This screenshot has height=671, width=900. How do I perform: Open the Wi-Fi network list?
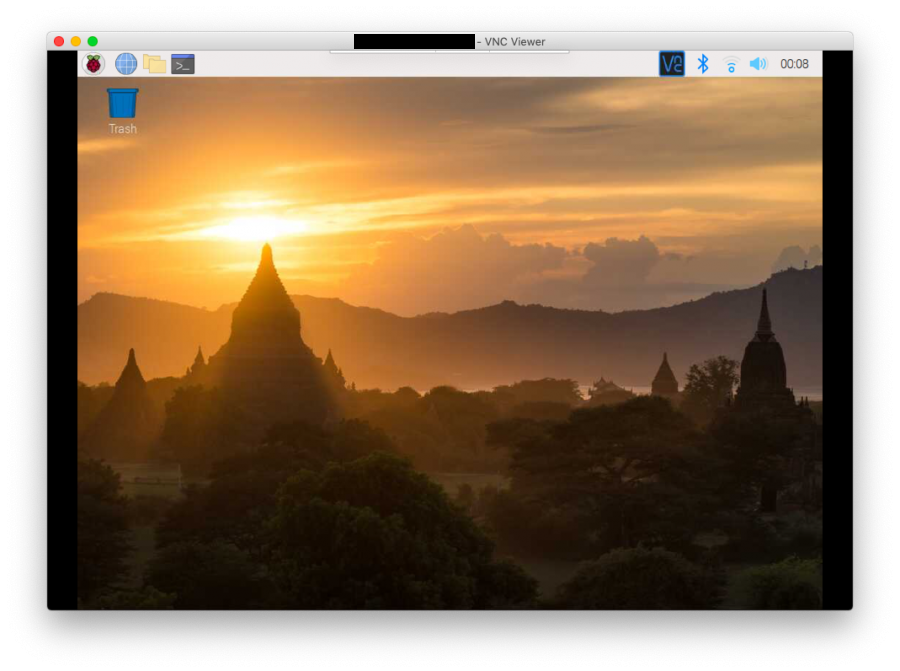(731, 65)
